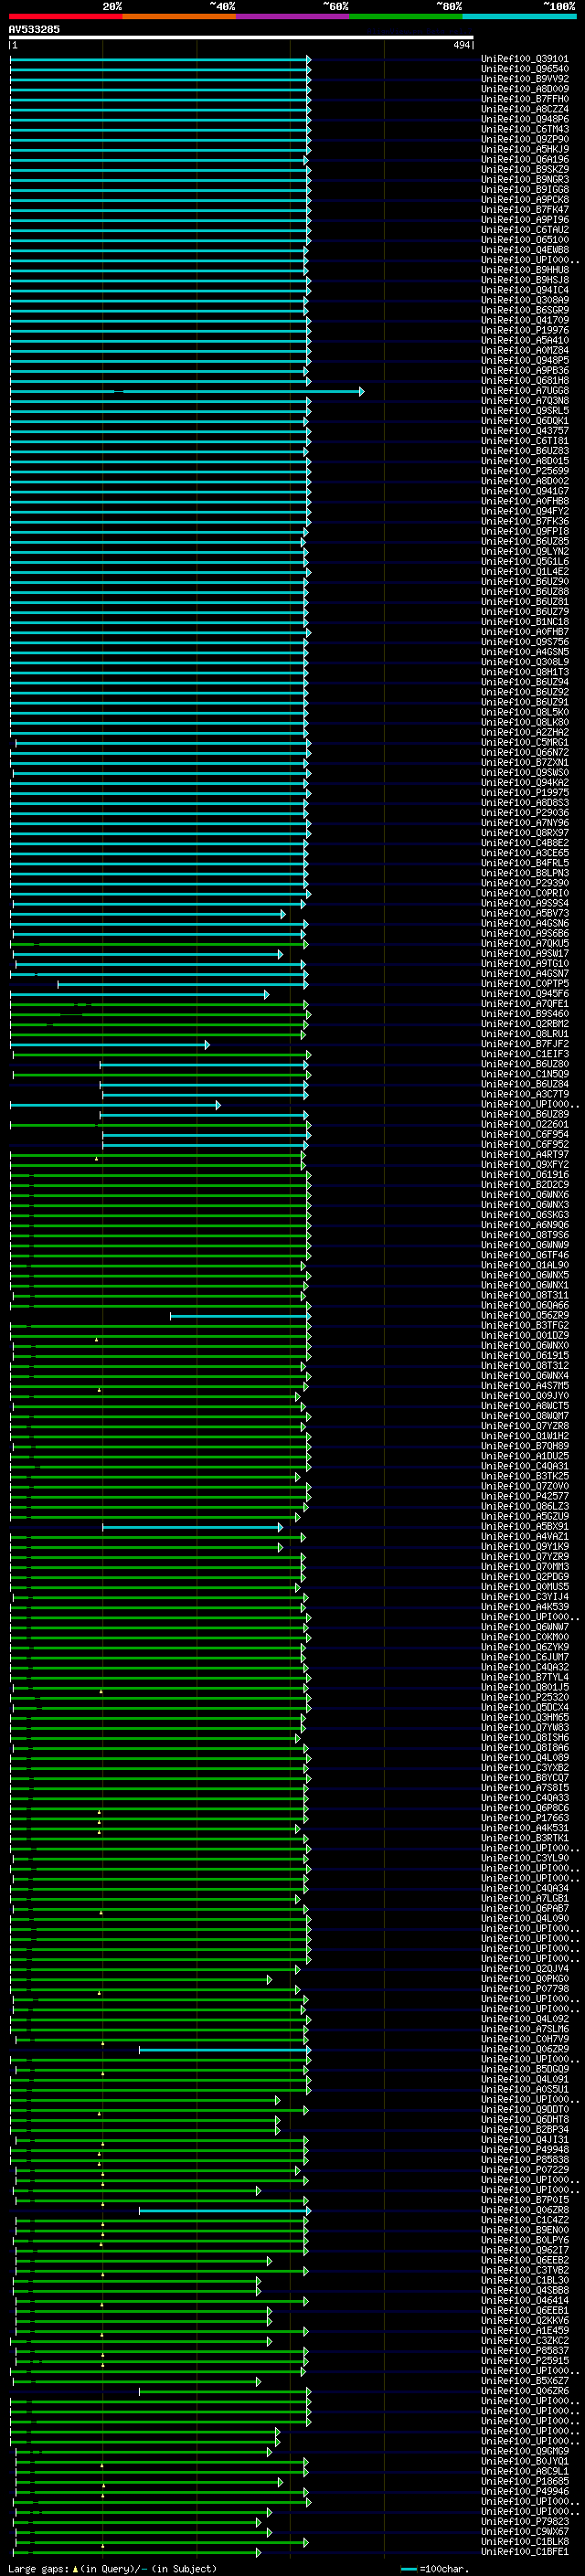Click the green ~80% identity legend segment
This screenshot has height=2576, width=585.
(406, 16)
